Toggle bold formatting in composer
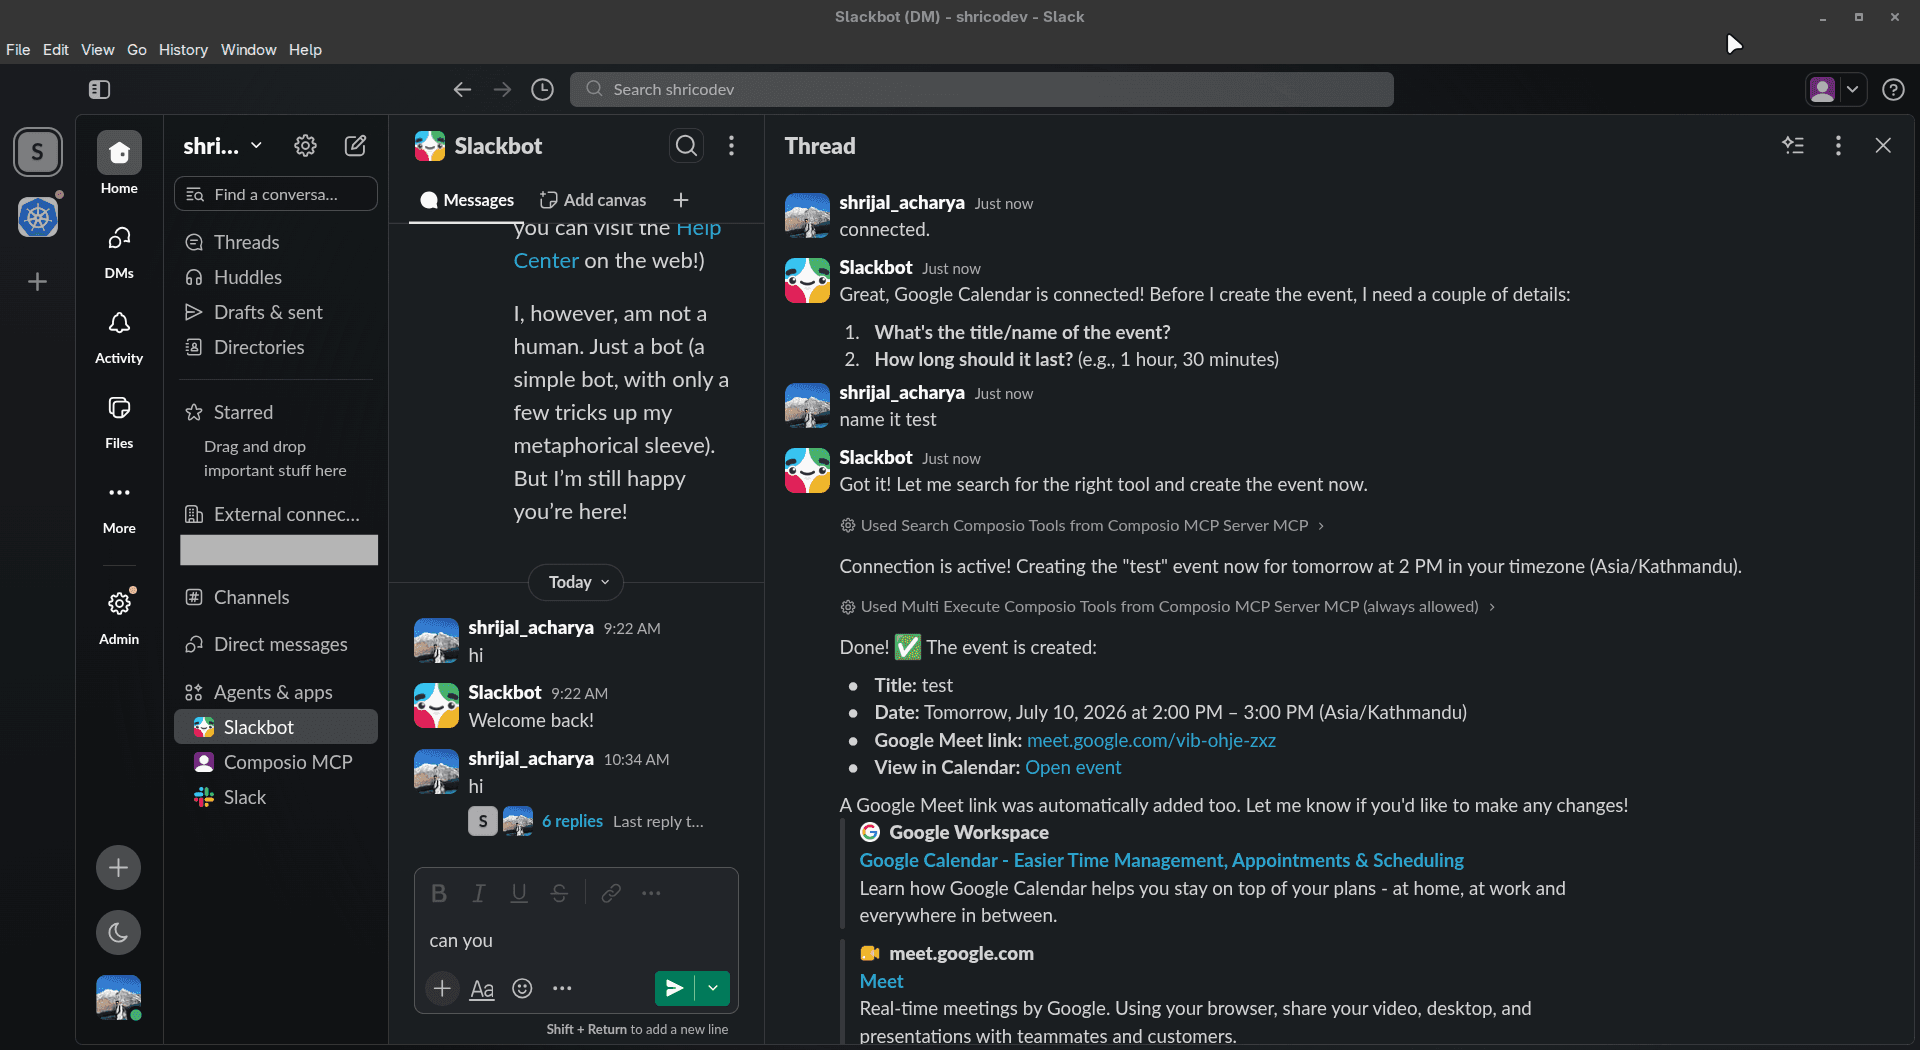 [x=439, y=893]
